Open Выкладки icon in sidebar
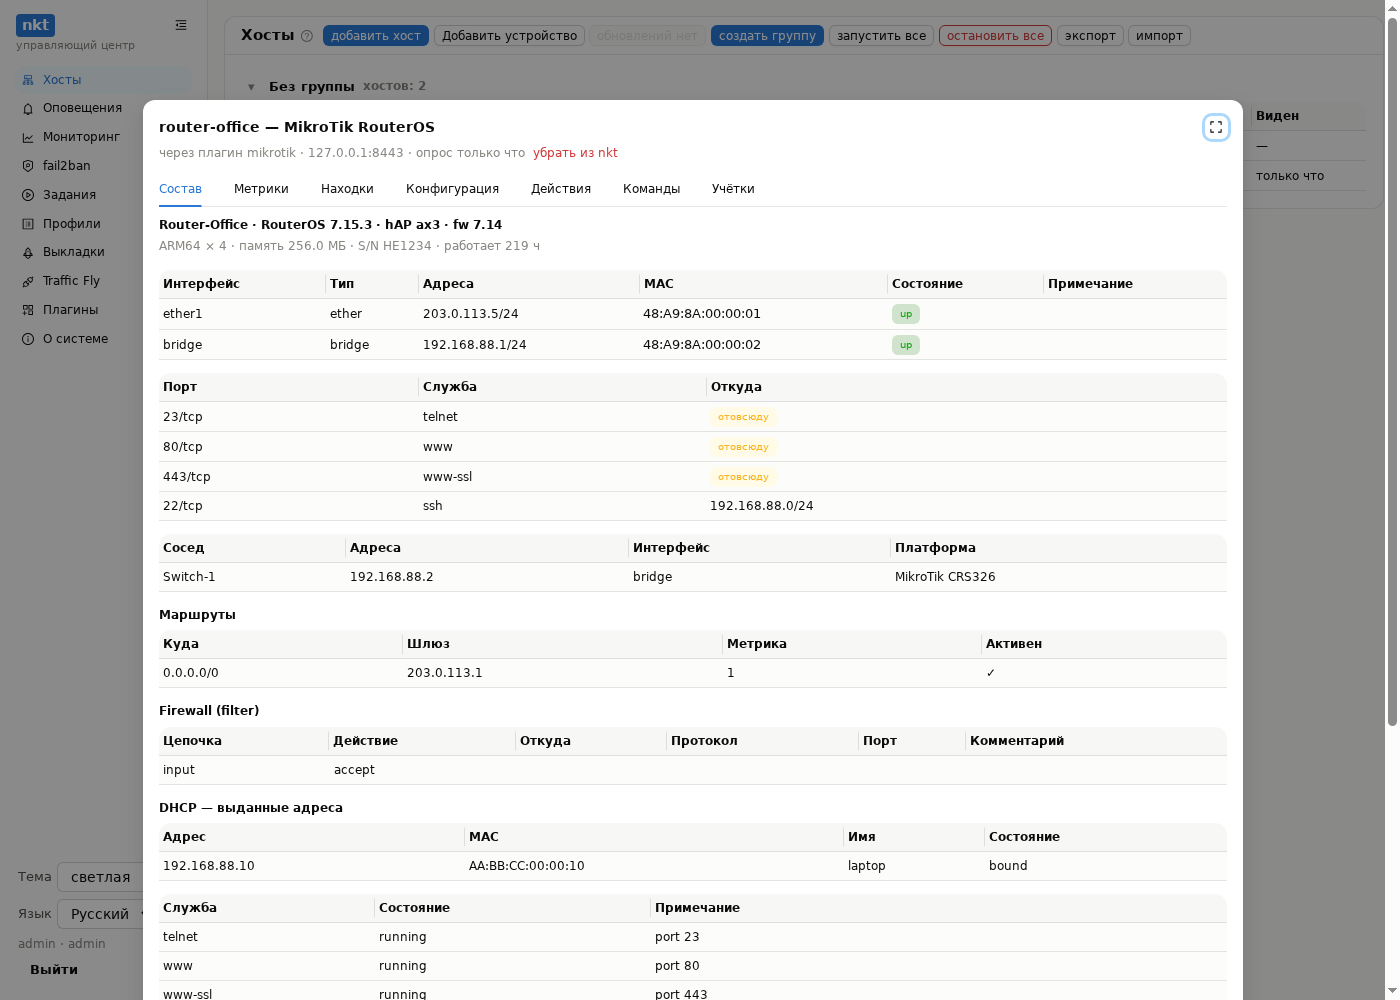 coord(28,252)
